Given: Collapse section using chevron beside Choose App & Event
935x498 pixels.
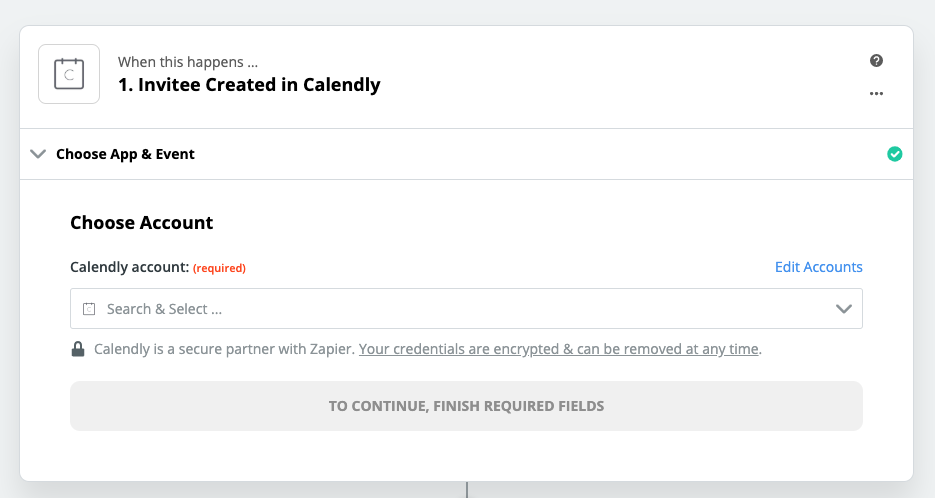Looking at the screenshot, I should [x=38, y=154].
